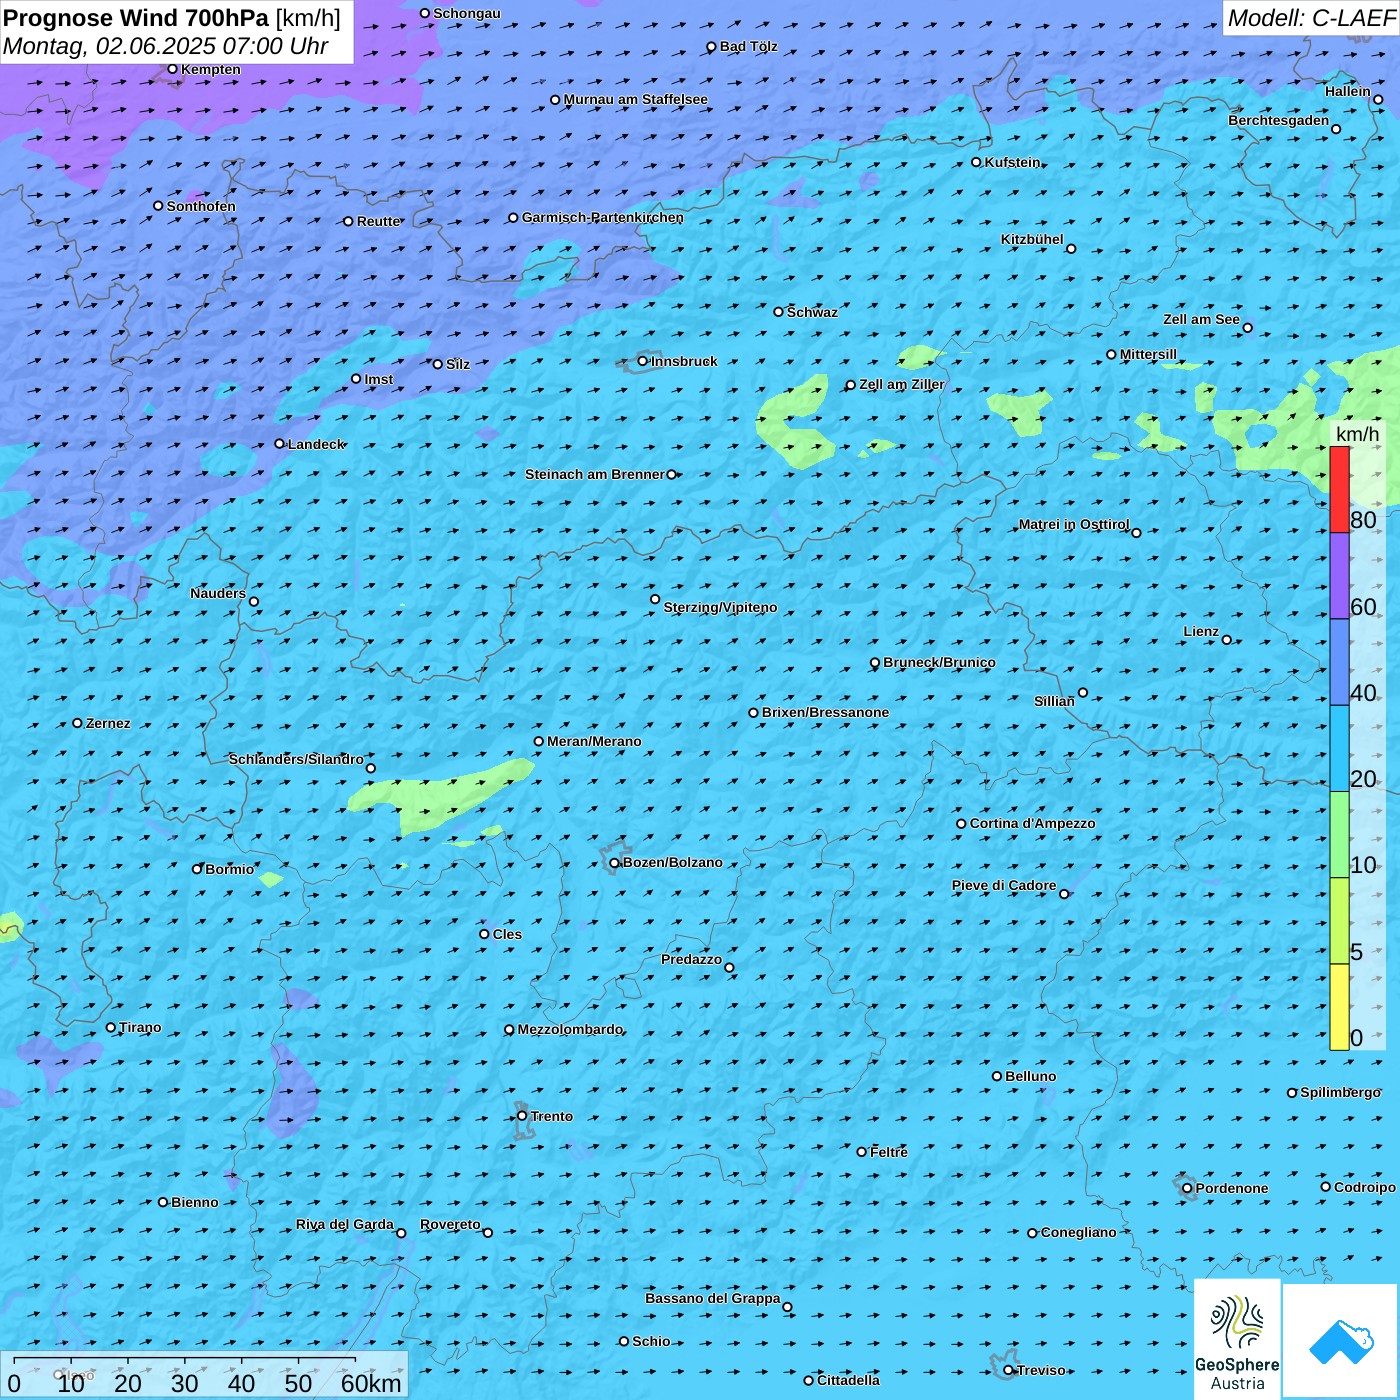This screenshot has height=1400, width=1400.
Task: Click the blue cloud arrow logo
Action: (x=1341, y=1341)
